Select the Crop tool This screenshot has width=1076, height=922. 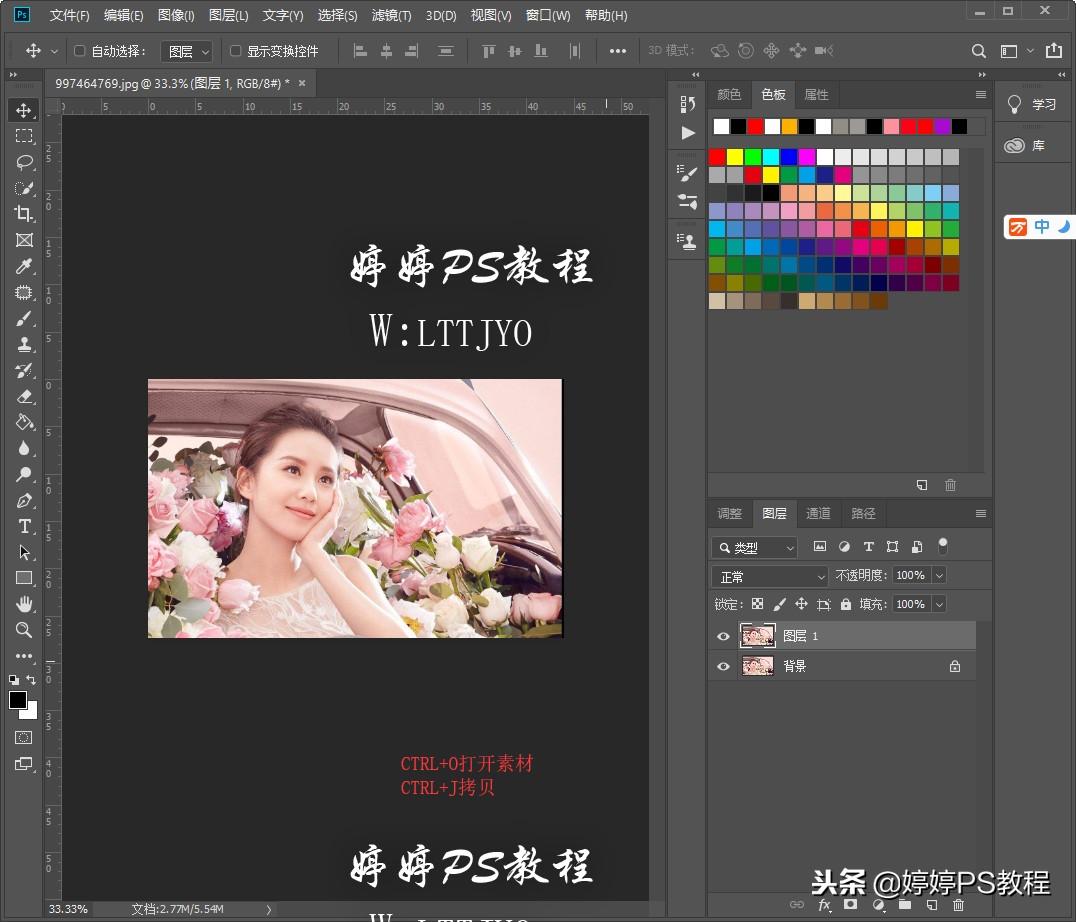(x=24, y=214)
